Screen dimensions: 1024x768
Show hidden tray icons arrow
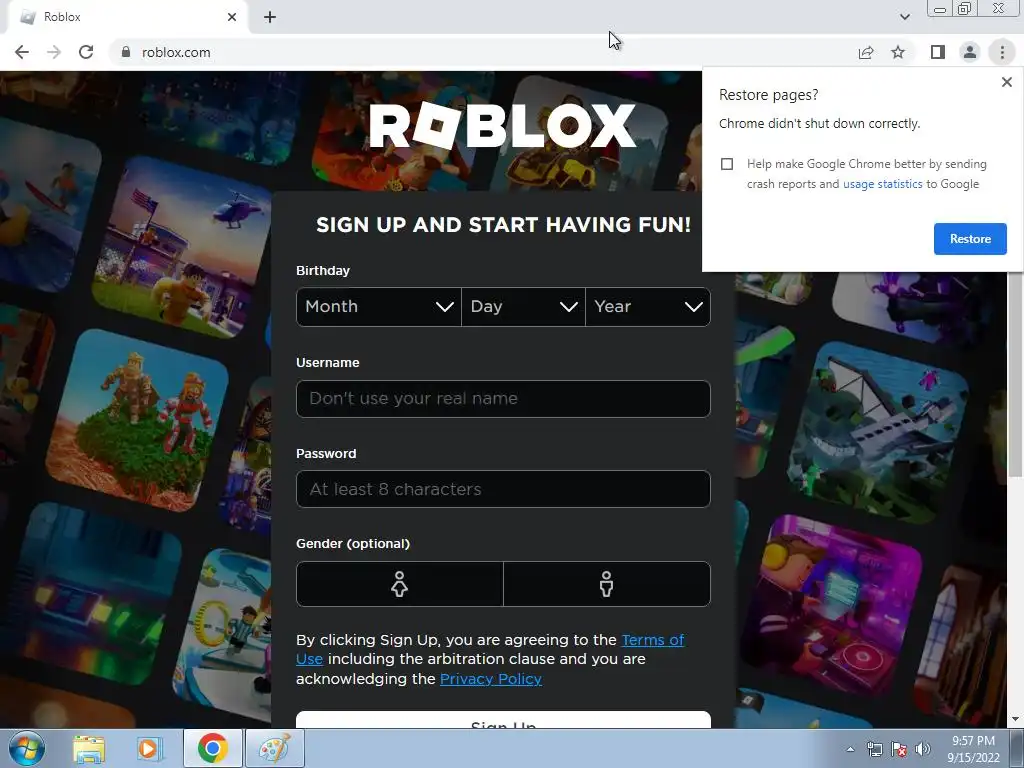[x=850, y=749]
